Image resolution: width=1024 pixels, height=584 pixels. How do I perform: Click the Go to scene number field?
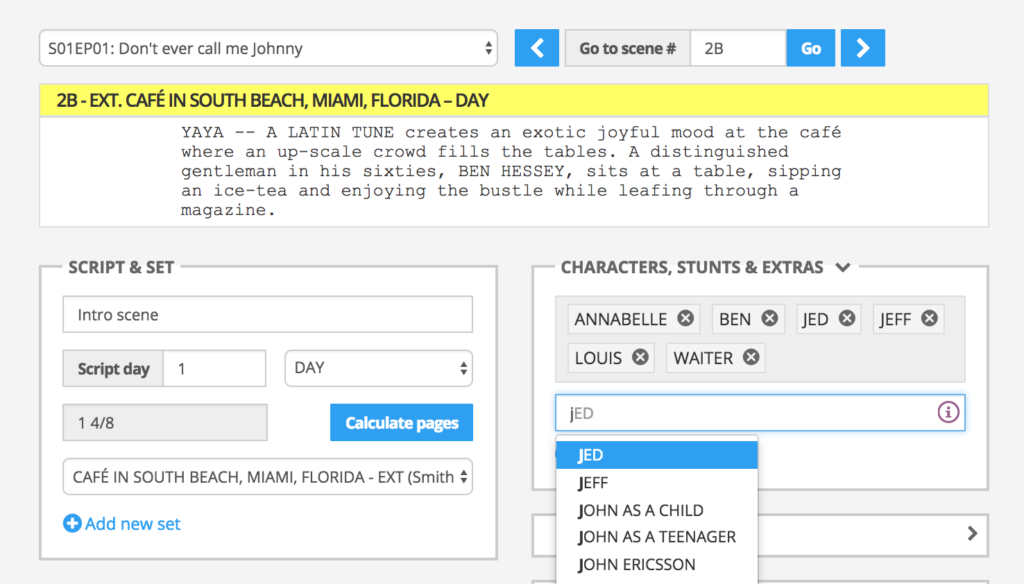737,47
